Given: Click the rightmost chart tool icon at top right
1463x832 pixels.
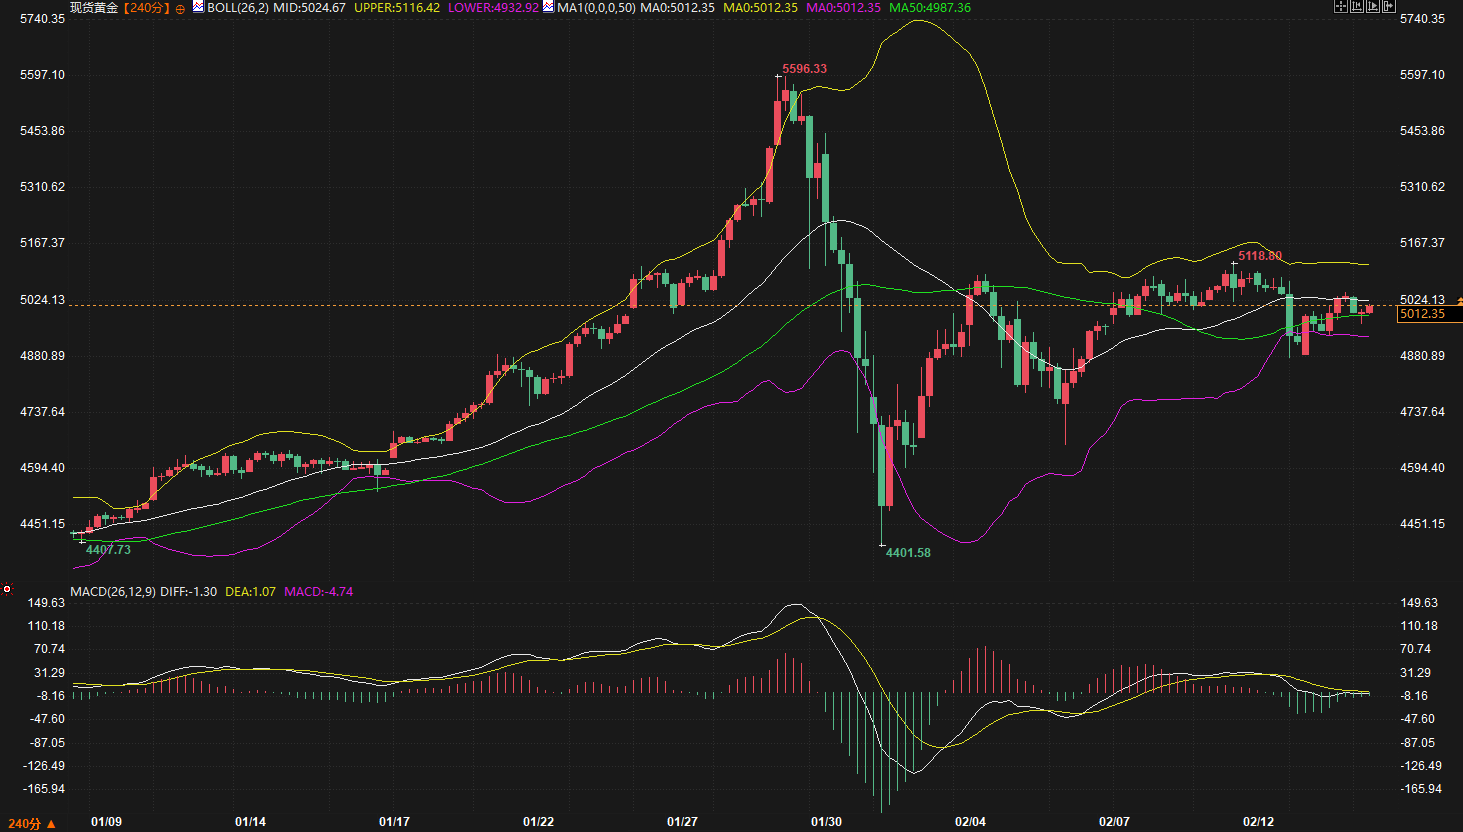Looking at the screenshot, I should tap(1389, 6).
